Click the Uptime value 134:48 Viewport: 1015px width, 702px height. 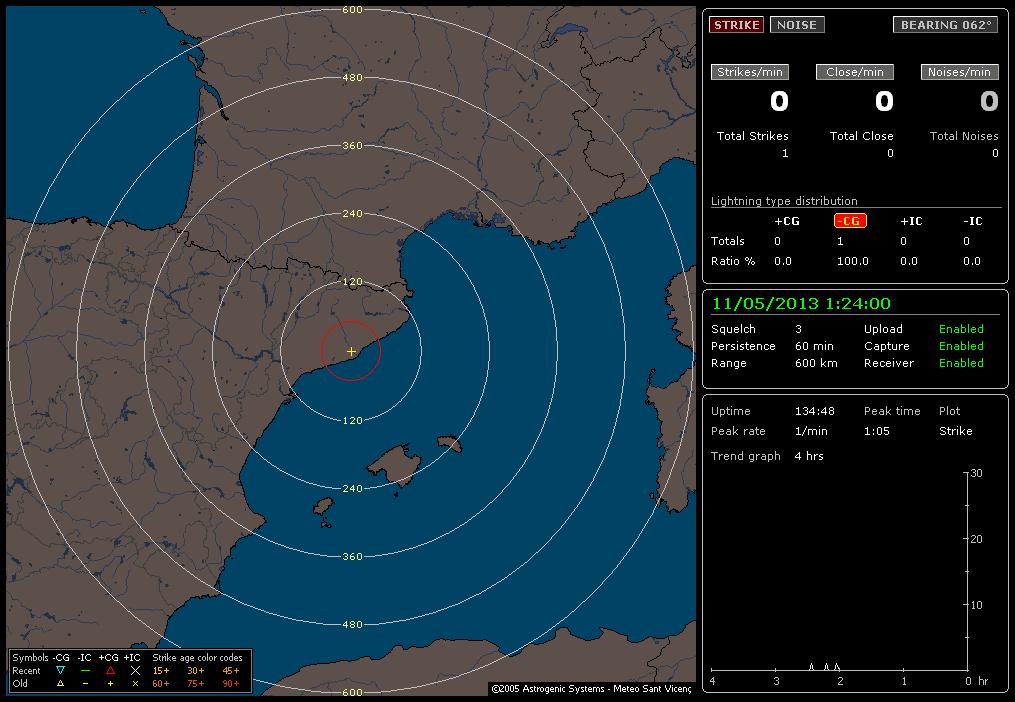814,411
